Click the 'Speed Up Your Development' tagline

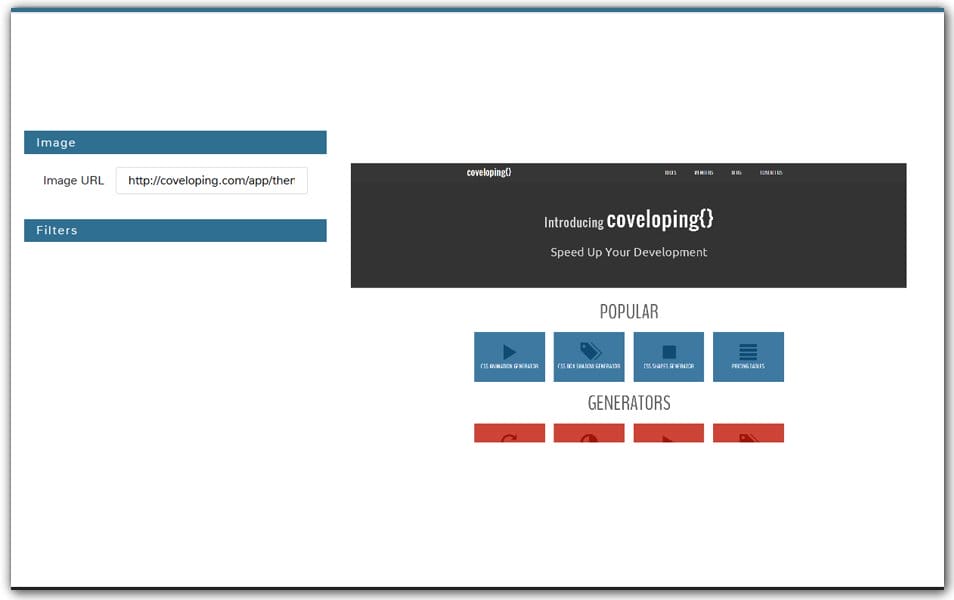pos(629,252)
